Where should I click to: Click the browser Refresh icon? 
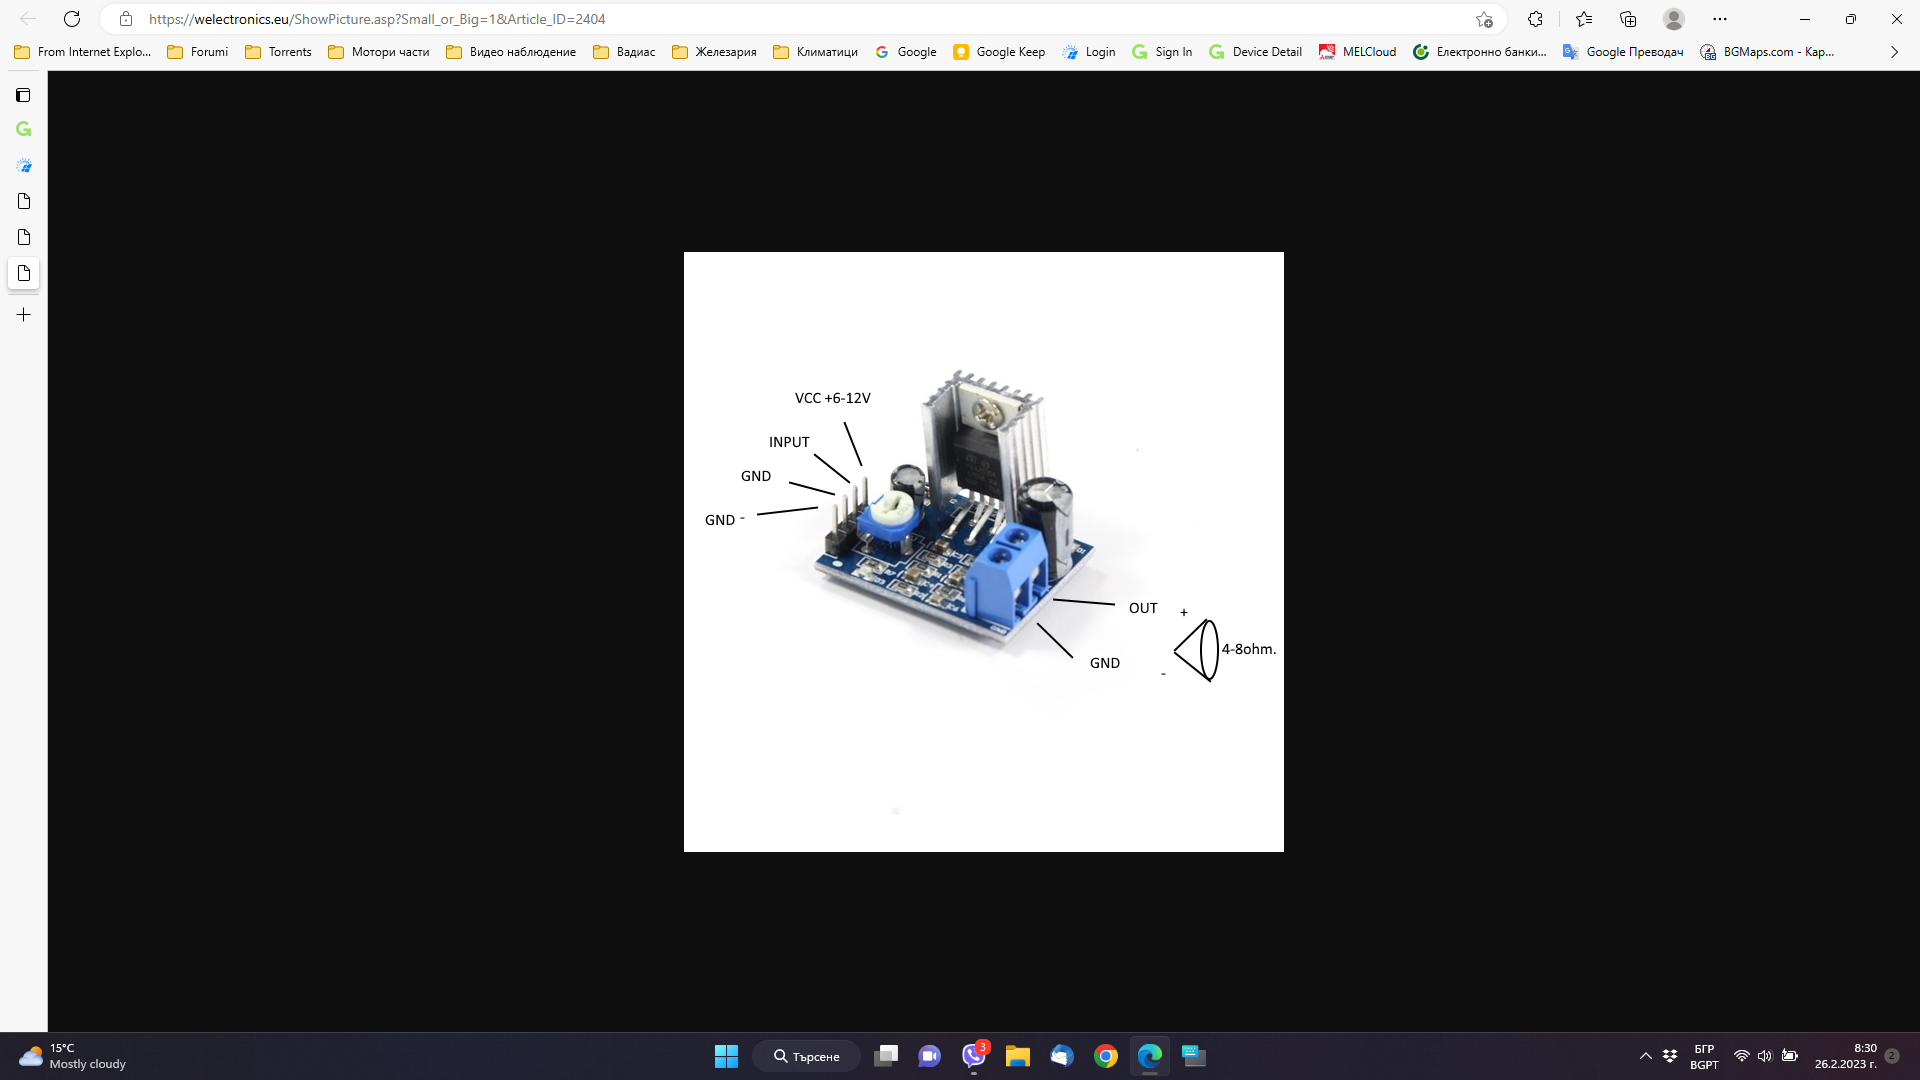click(72, 19)
